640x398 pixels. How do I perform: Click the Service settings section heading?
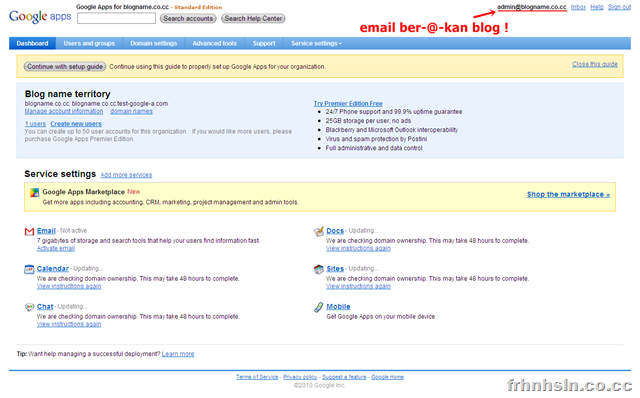click(60, 174)
